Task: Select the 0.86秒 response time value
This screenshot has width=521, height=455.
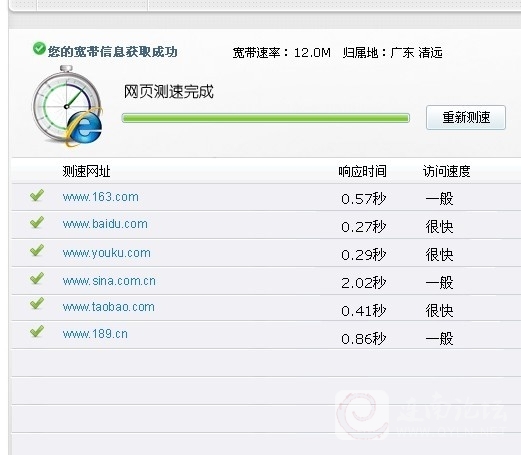Action: pos(364,339)
